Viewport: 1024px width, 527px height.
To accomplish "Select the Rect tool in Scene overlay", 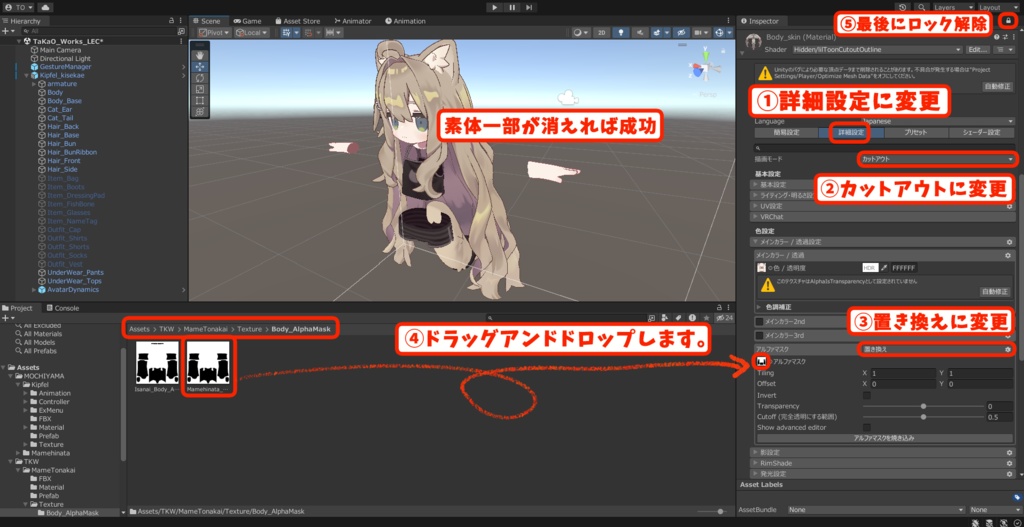I will tap(200, 100).
